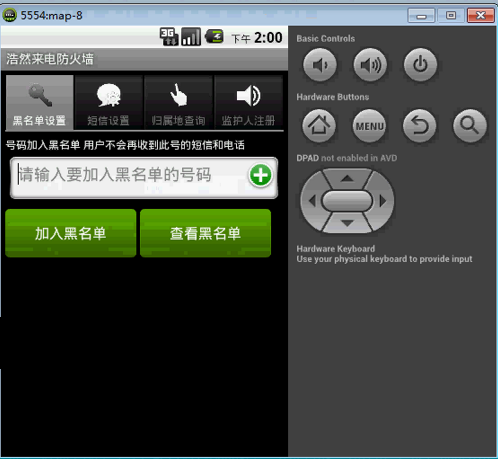The image size is (498, 459).
Task: Click the DPAD left arrow
Action: point(312,201)
